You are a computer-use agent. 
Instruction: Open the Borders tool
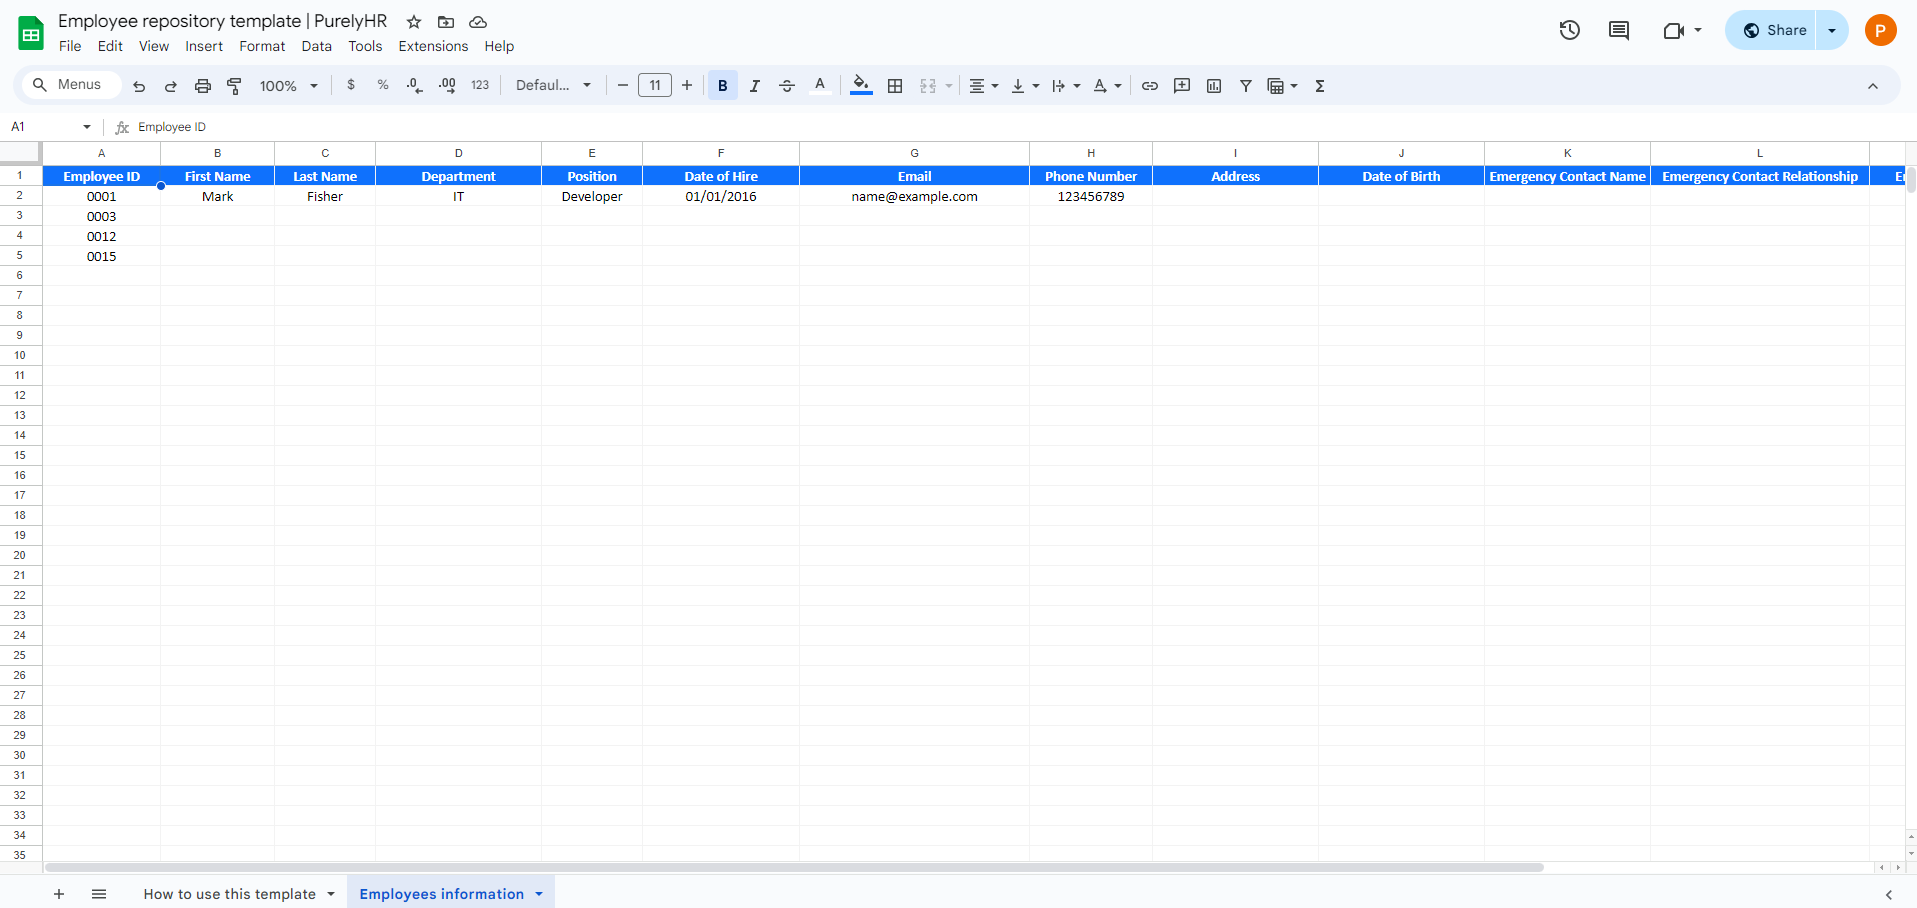click(x=895, y=85)
